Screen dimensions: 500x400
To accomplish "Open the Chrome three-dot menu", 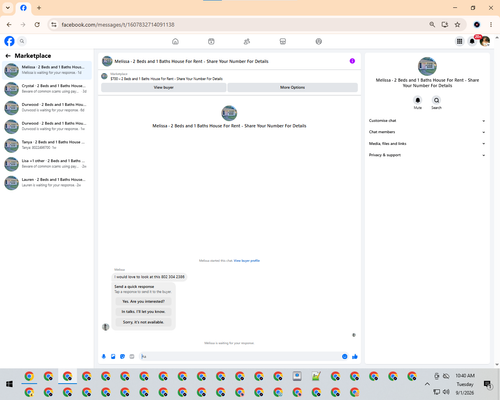I will click(491, 25).
